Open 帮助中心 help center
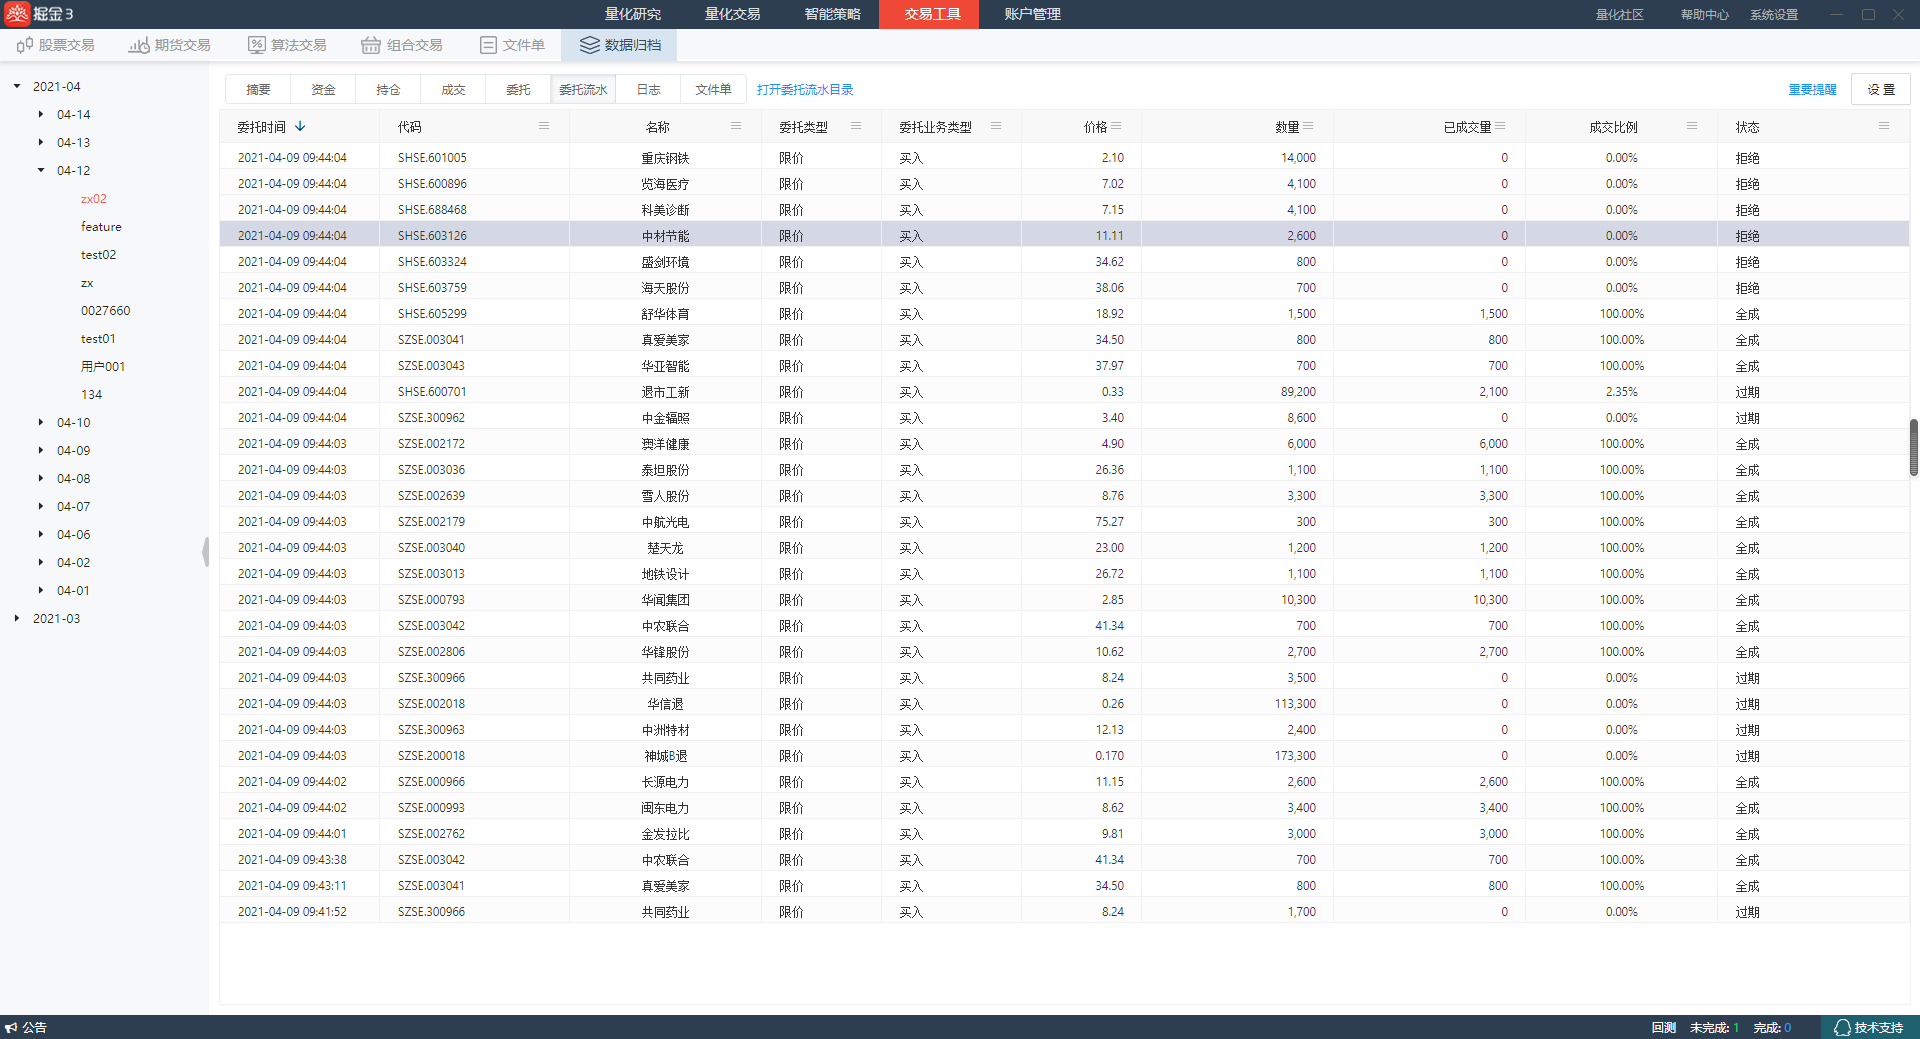1920x1039 pixels. coord(1704,15)
